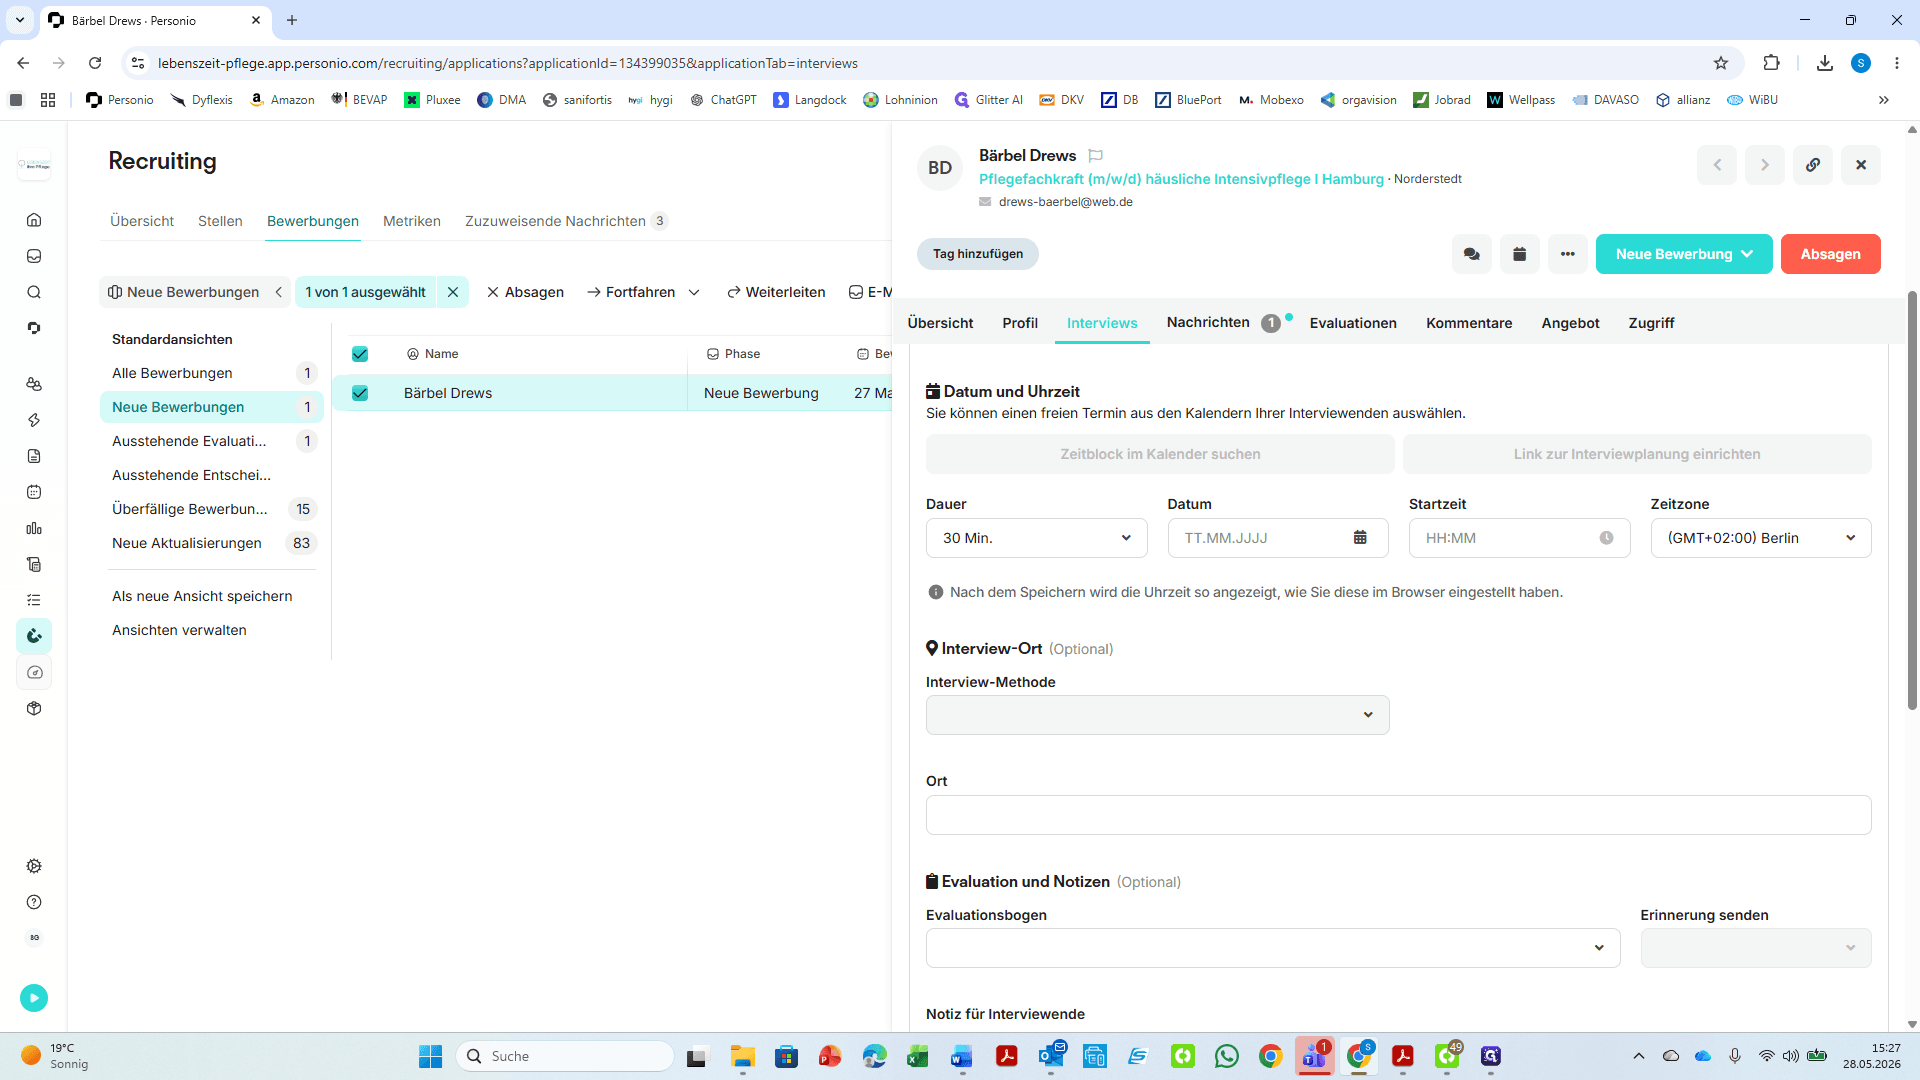1920x1080 pixels.
Task: Click Als neue Ansicht speichern
Action: (202, 596)
